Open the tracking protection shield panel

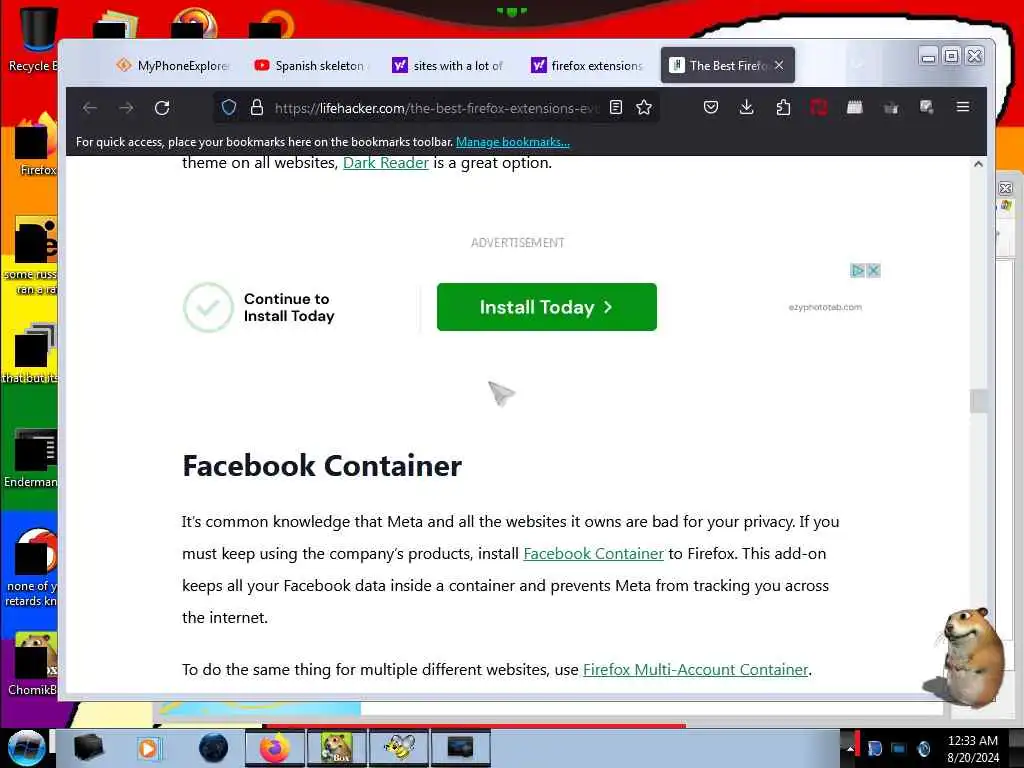point(229,107)
